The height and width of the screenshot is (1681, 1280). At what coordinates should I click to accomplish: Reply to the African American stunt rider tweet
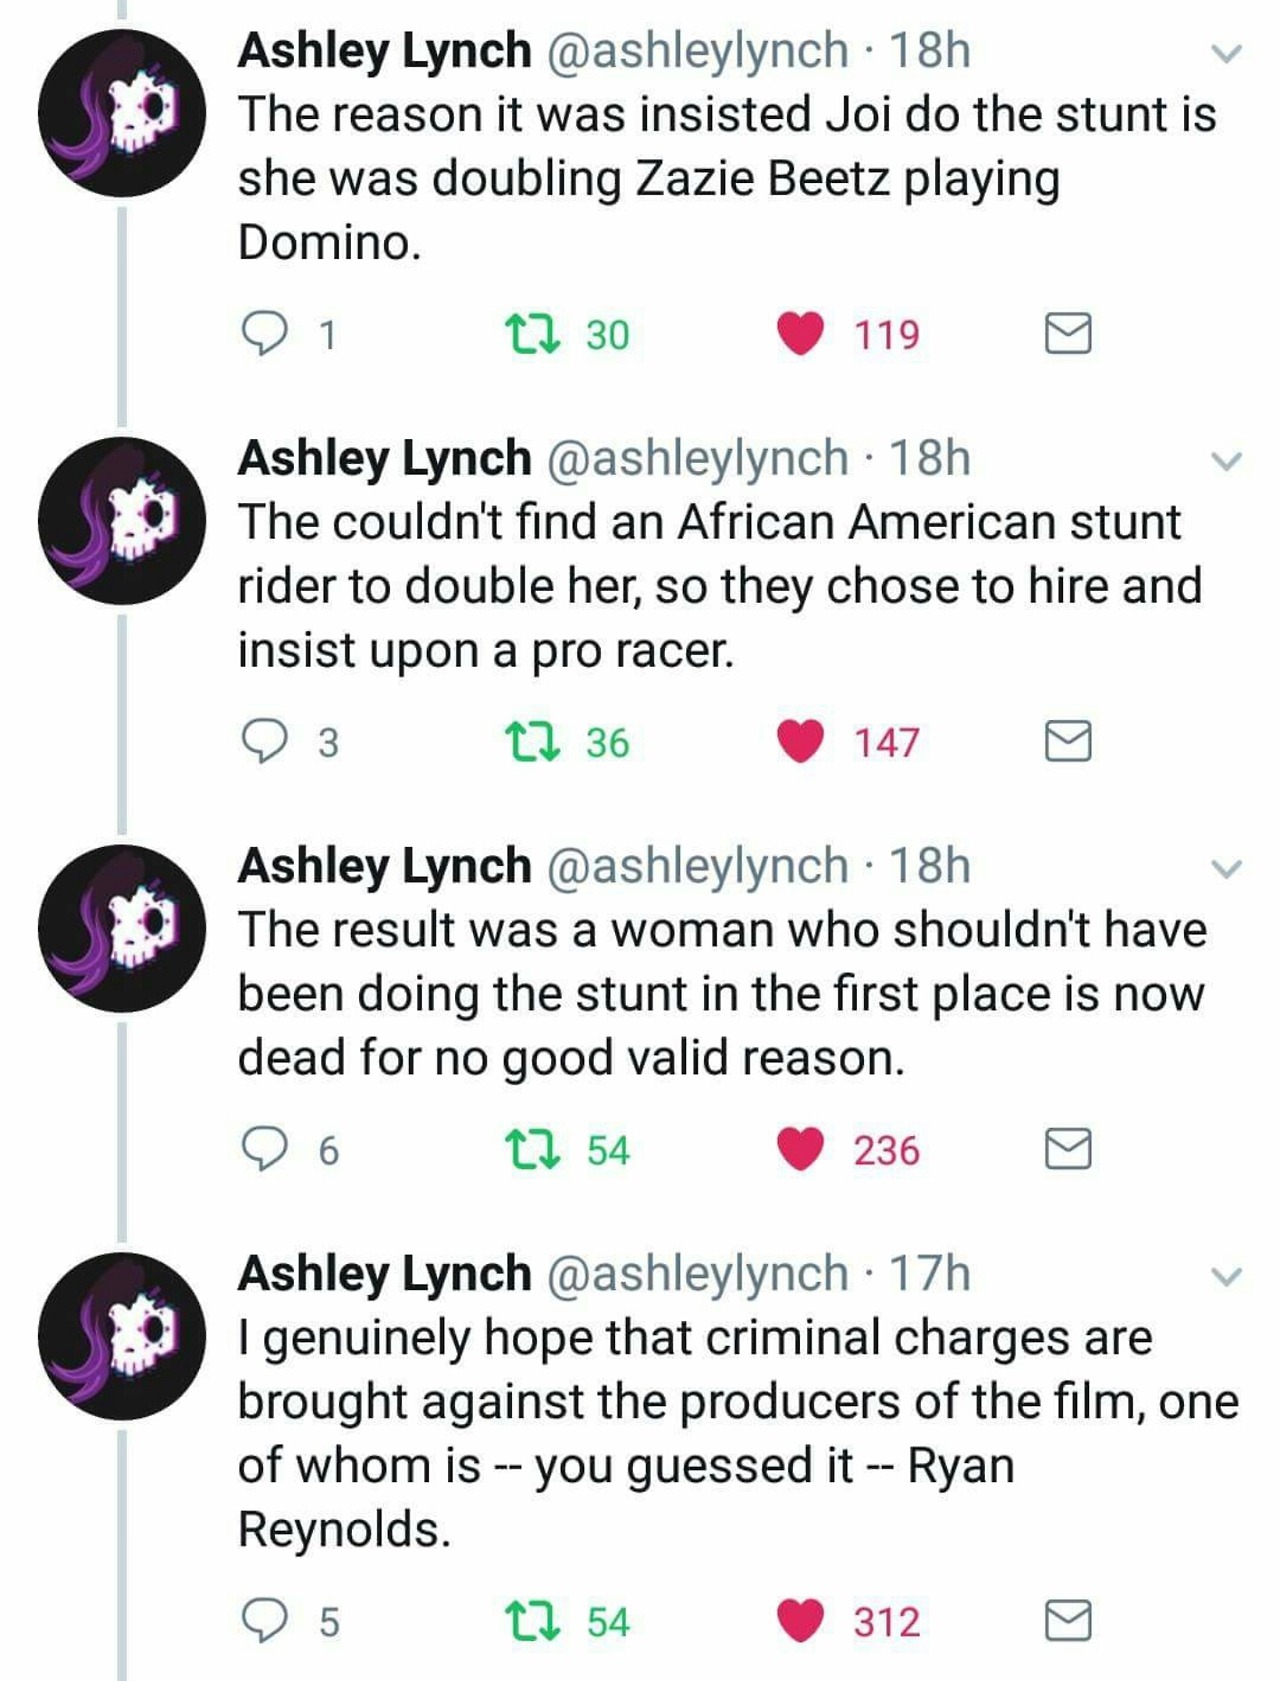click(264, 742)
